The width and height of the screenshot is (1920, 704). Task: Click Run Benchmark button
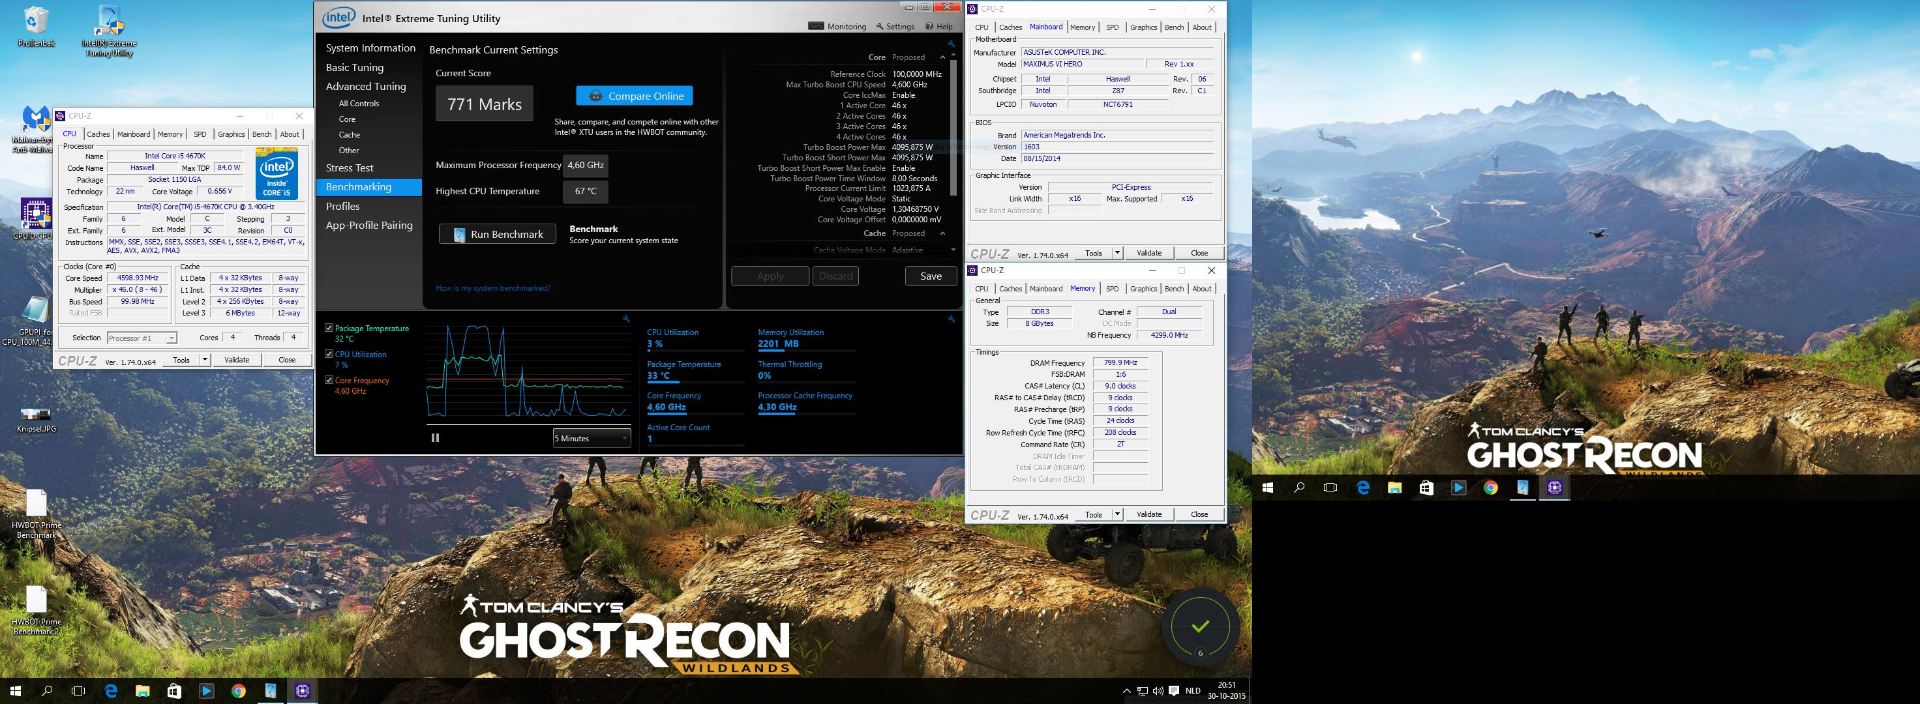pos(497,234)
